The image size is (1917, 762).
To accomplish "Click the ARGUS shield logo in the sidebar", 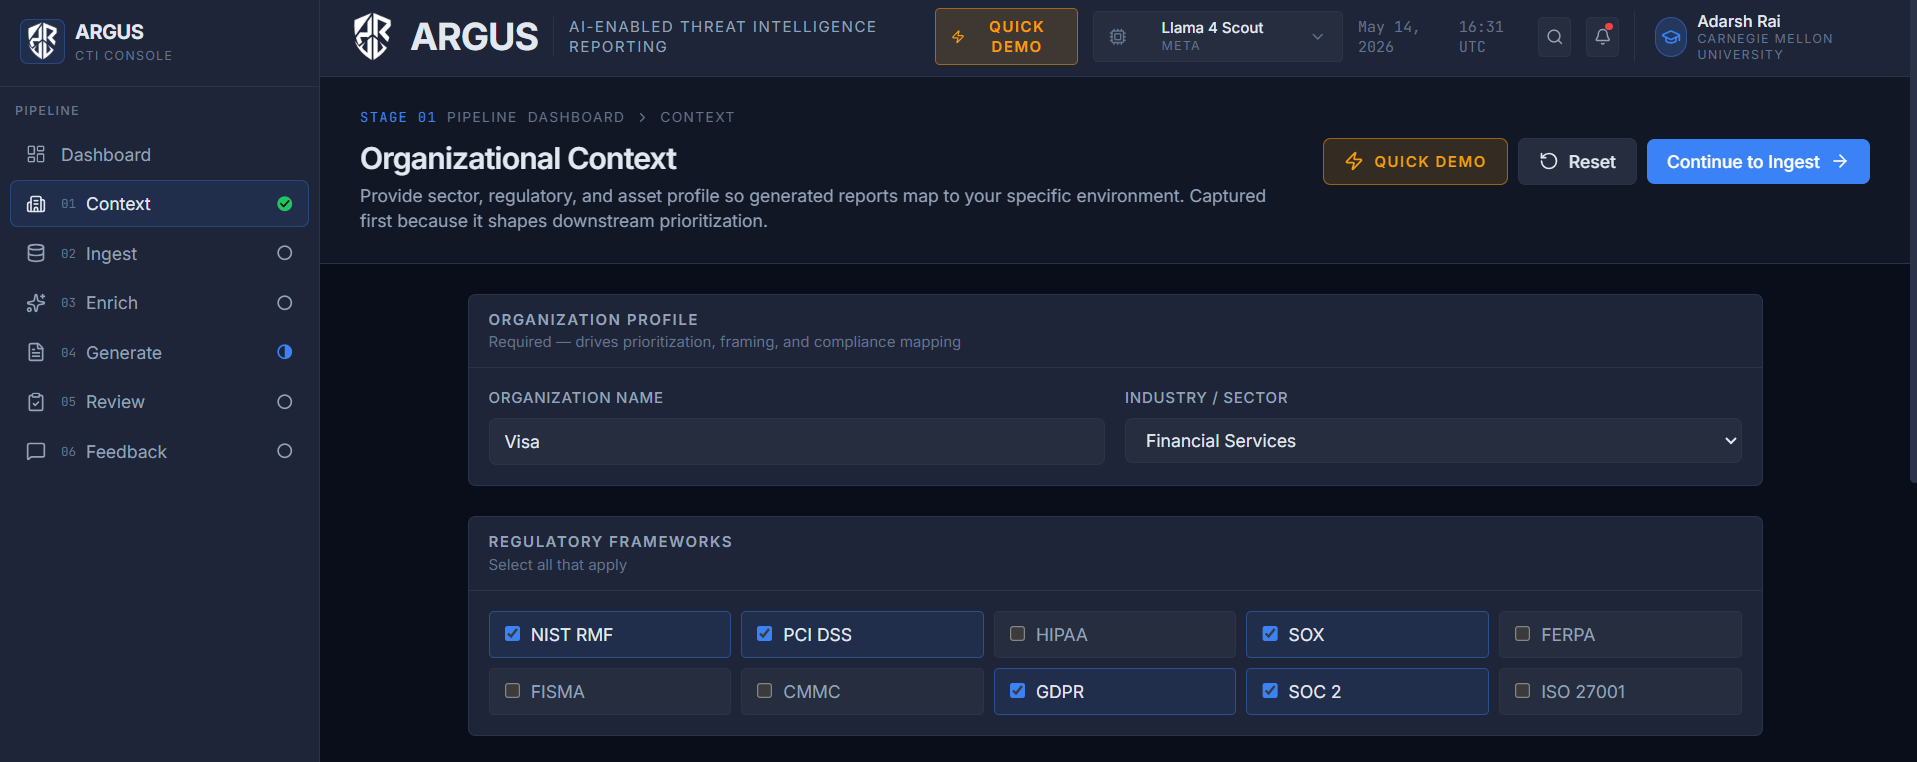I will 42,41.
